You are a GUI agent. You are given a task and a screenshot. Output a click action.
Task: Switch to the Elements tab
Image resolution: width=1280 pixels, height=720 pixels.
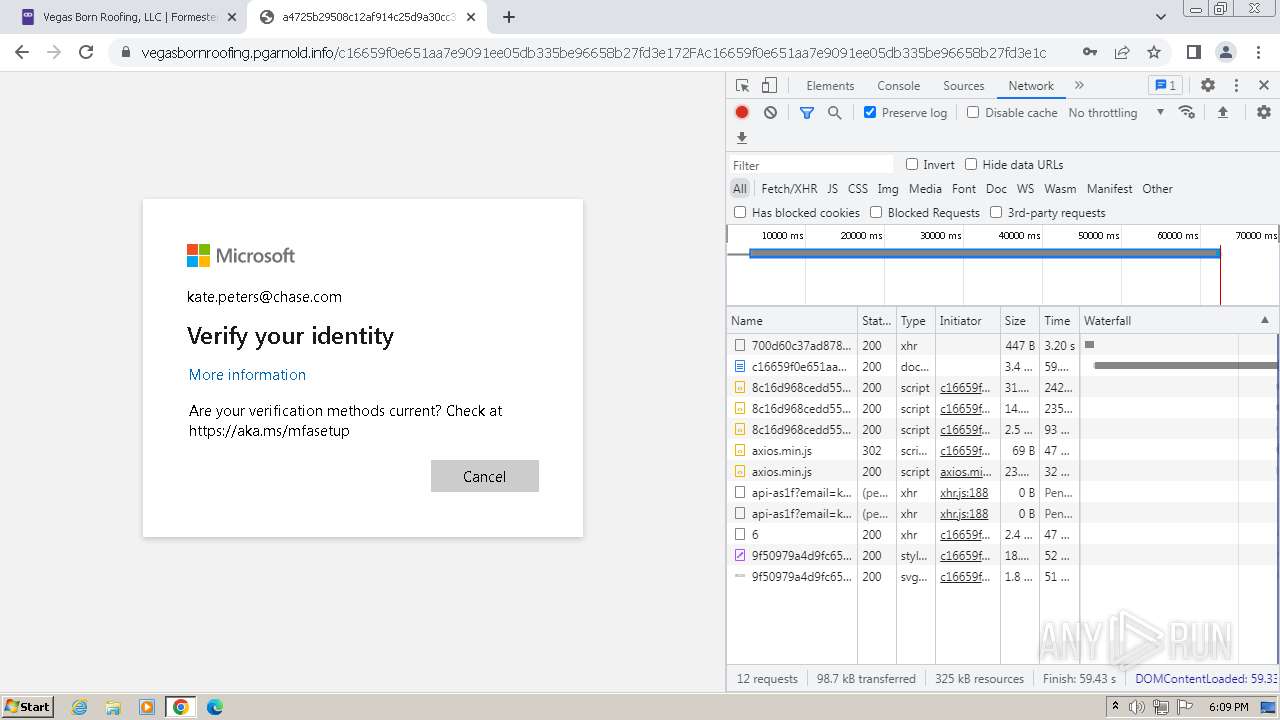pos(830,86)
